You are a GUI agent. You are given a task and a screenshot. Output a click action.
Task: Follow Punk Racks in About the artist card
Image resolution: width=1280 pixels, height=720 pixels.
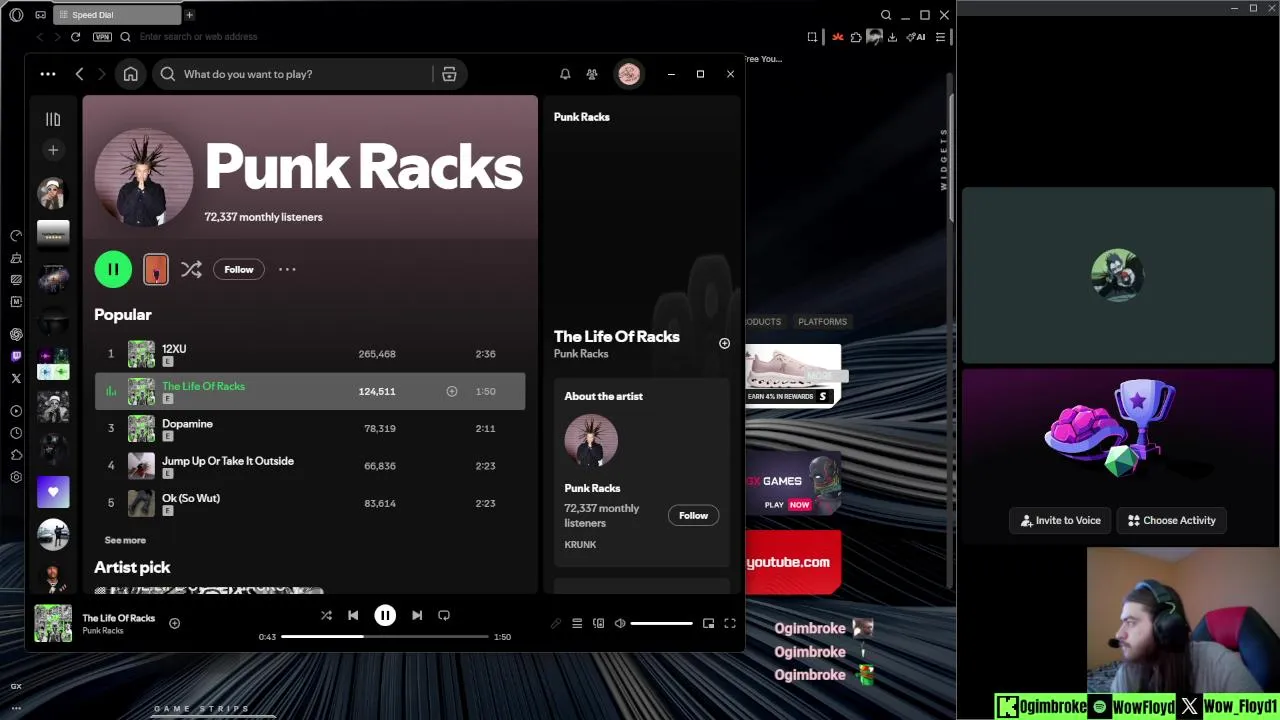pos(693,515)
